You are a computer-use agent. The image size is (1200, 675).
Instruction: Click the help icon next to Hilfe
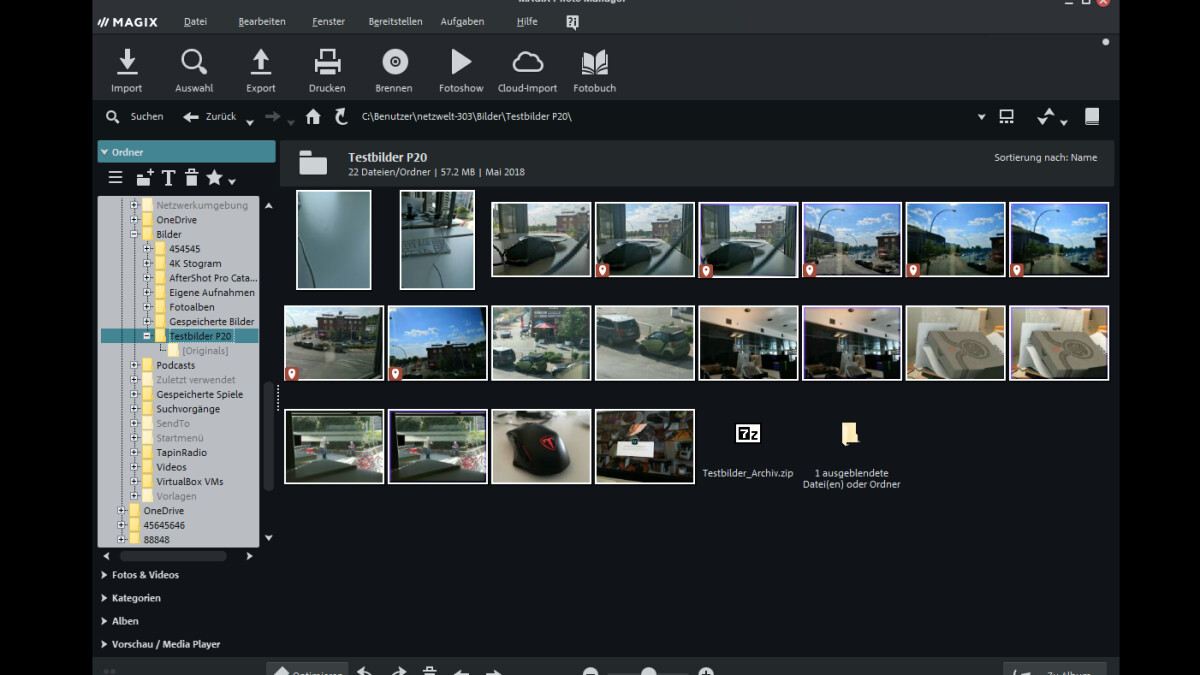click(573, 22)
